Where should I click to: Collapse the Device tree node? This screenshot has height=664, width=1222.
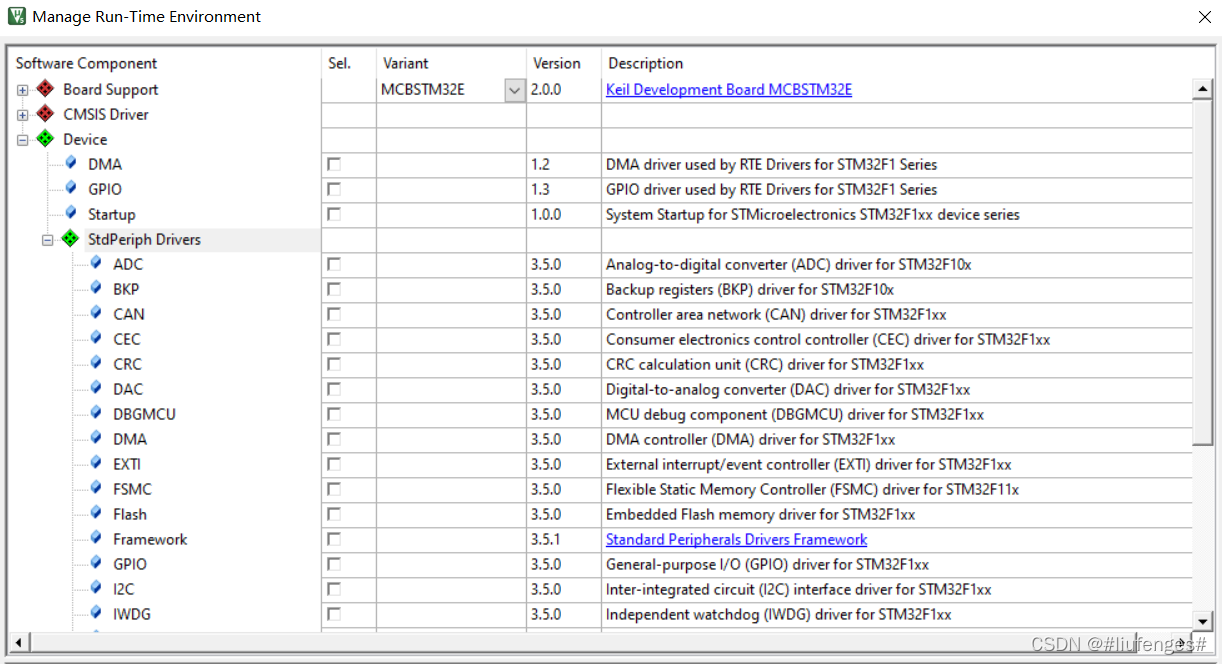pos(22,140)
